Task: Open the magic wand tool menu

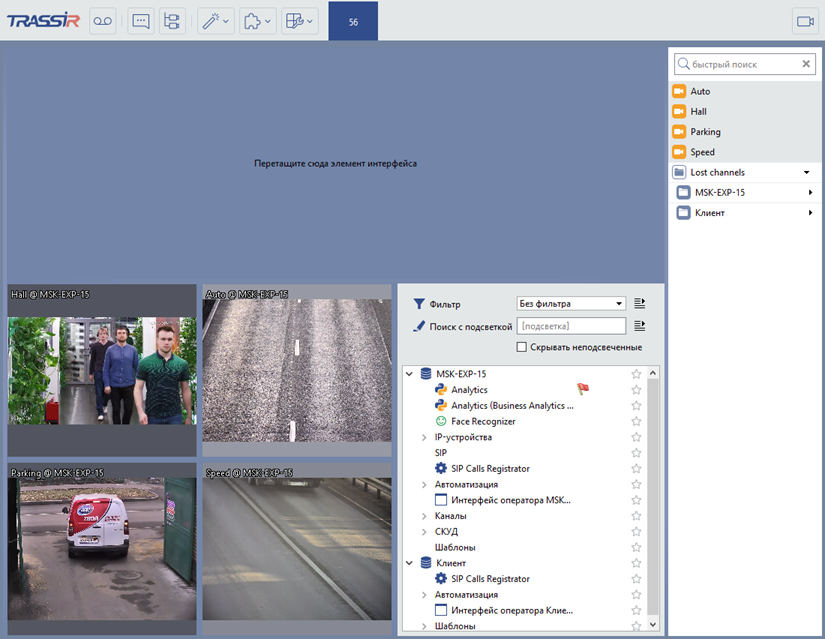Action: [x=214, y=20]
